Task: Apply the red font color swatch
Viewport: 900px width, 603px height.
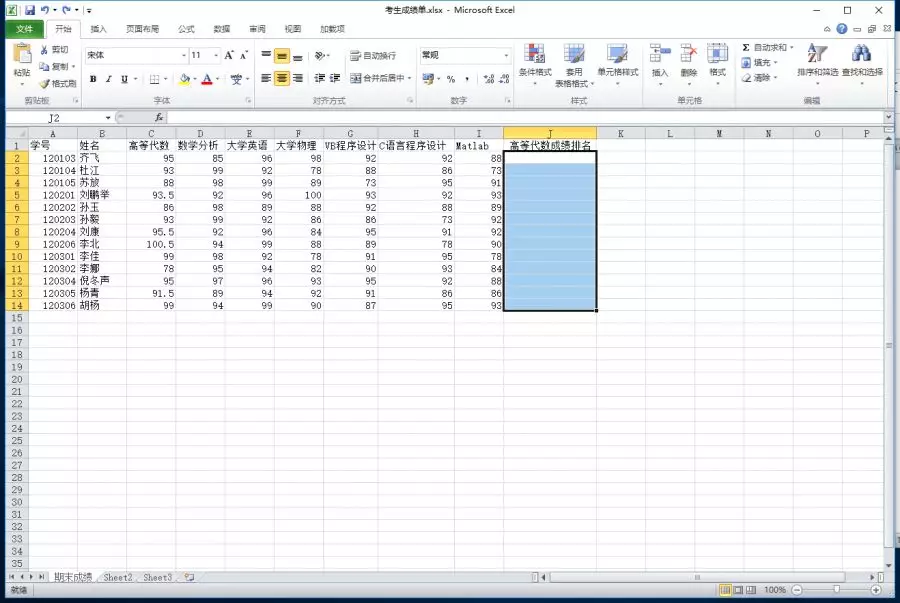Action: pyautogui.click(x=207, y=79)
